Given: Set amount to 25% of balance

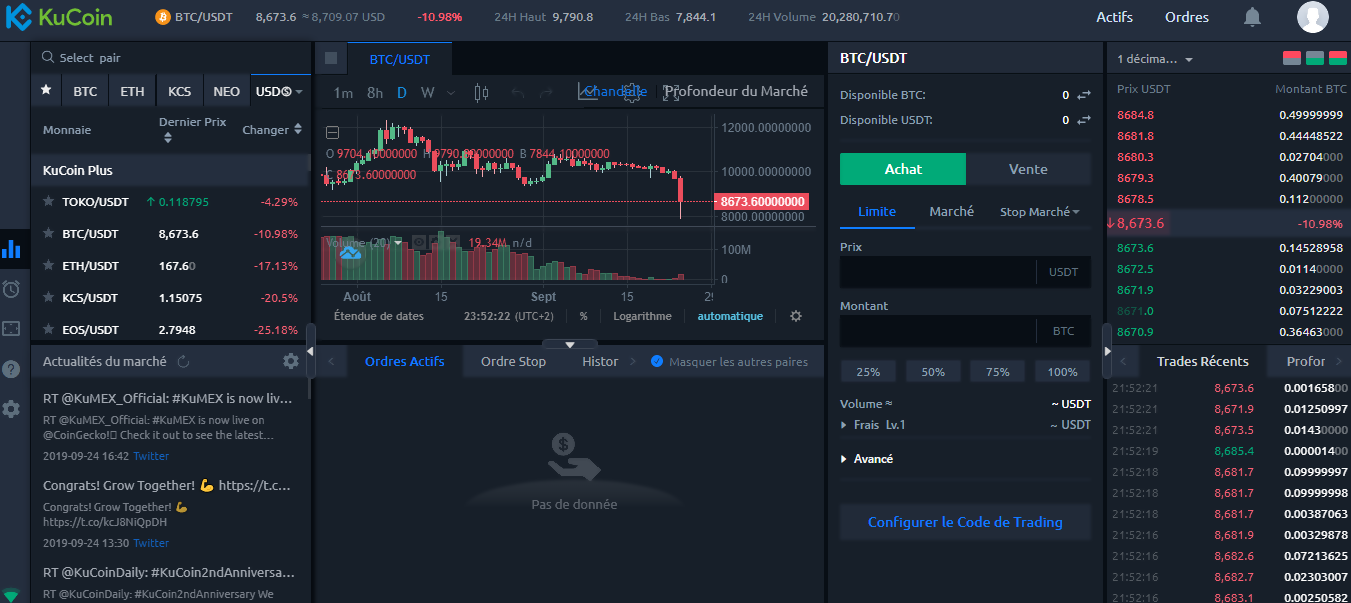Looking at the screenshot, I should (868, 372).
